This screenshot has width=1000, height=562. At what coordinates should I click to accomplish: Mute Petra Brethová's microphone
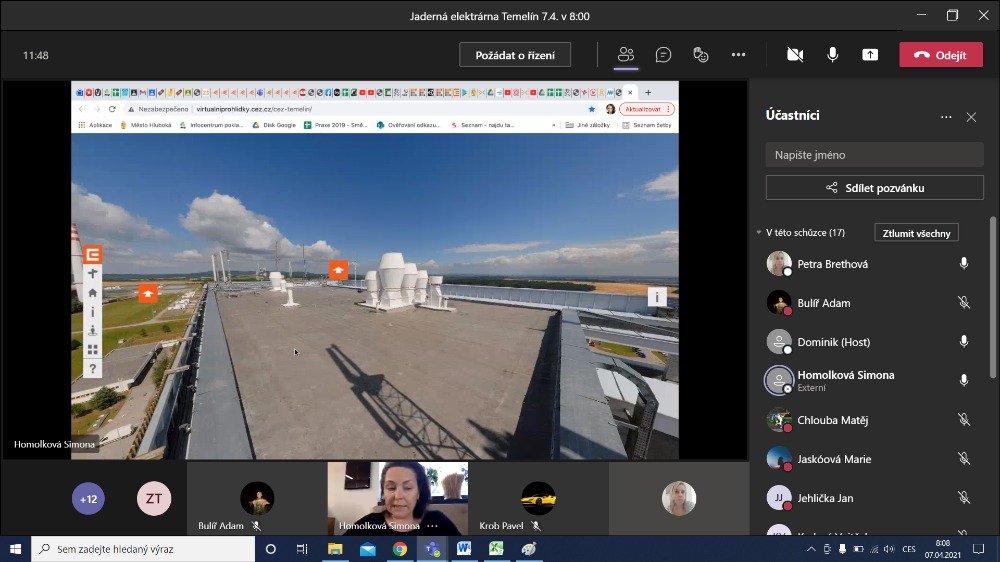[964, 264]
